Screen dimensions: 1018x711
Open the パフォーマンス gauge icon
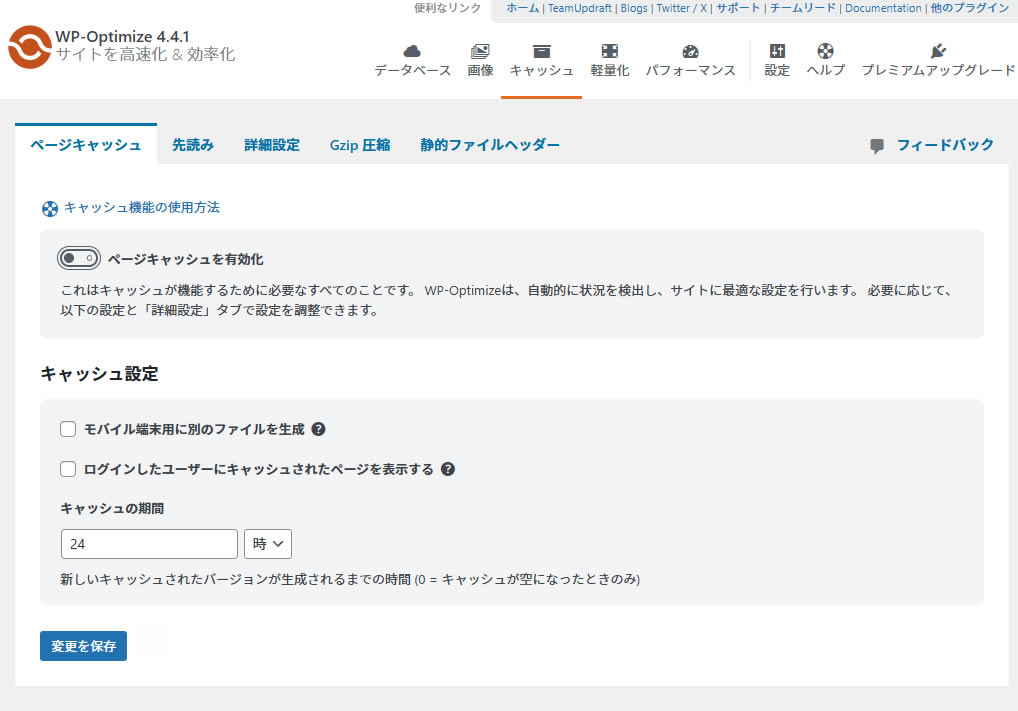690,52
